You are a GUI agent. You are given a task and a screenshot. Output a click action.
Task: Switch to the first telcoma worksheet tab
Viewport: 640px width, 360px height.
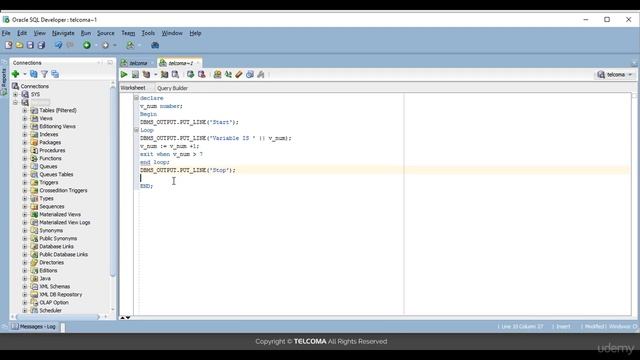[138, 63]
